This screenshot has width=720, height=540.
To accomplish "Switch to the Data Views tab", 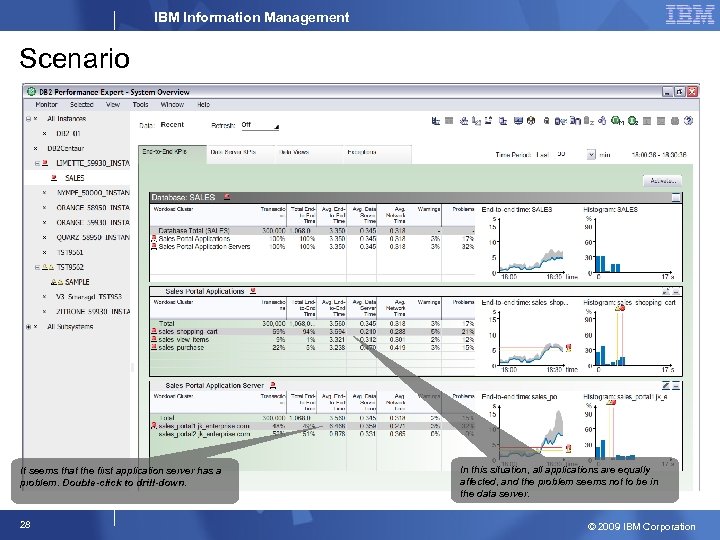I will pyautogui.click(x=309, y=155).
